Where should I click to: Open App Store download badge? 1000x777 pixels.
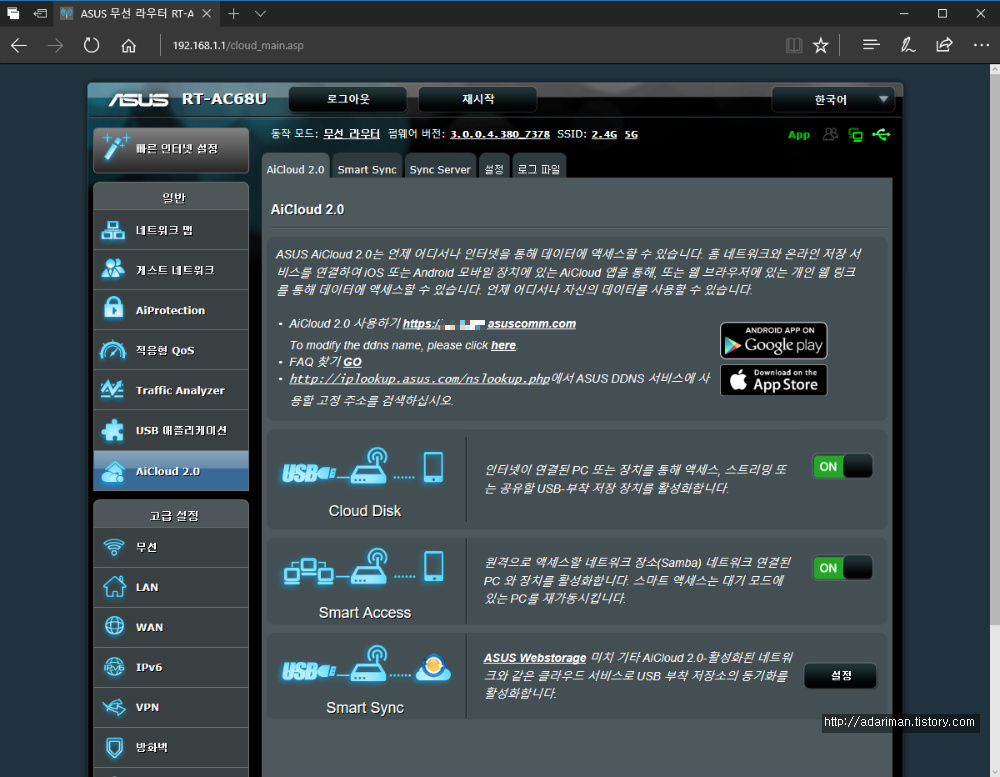point(774,380)
